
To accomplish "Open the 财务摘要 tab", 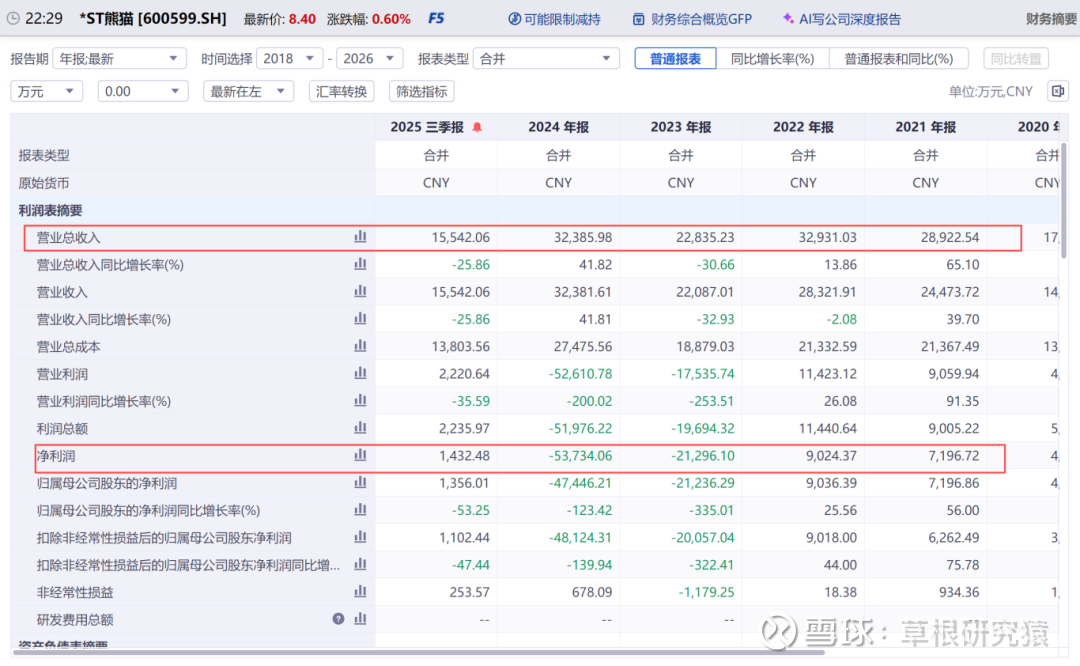I will tap(1051, 19).
